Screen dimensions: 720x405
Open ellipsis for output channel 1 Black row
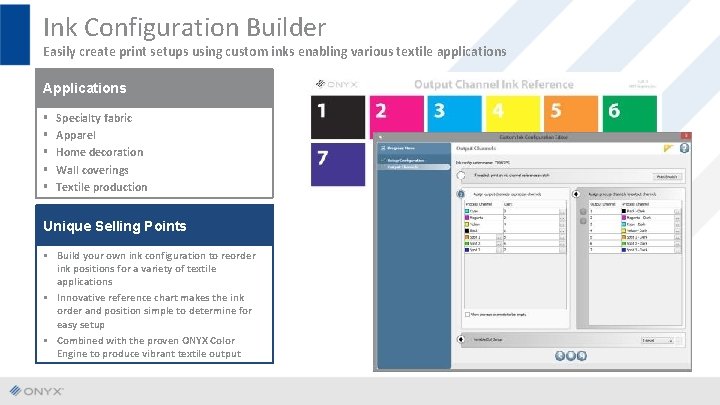click(x=677, y=212)
